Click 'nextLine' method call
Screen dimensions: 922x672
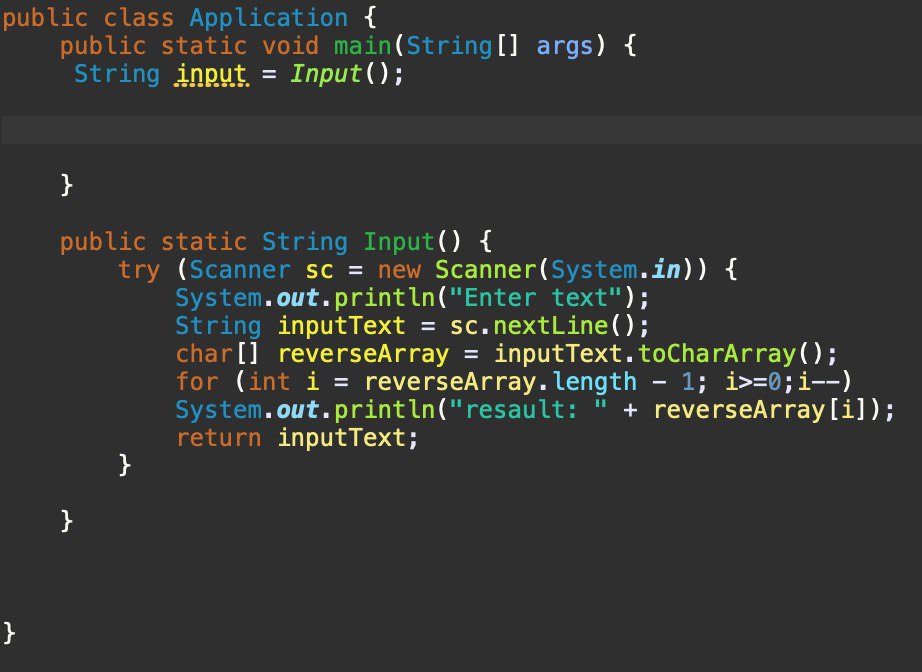pos(550,326)
